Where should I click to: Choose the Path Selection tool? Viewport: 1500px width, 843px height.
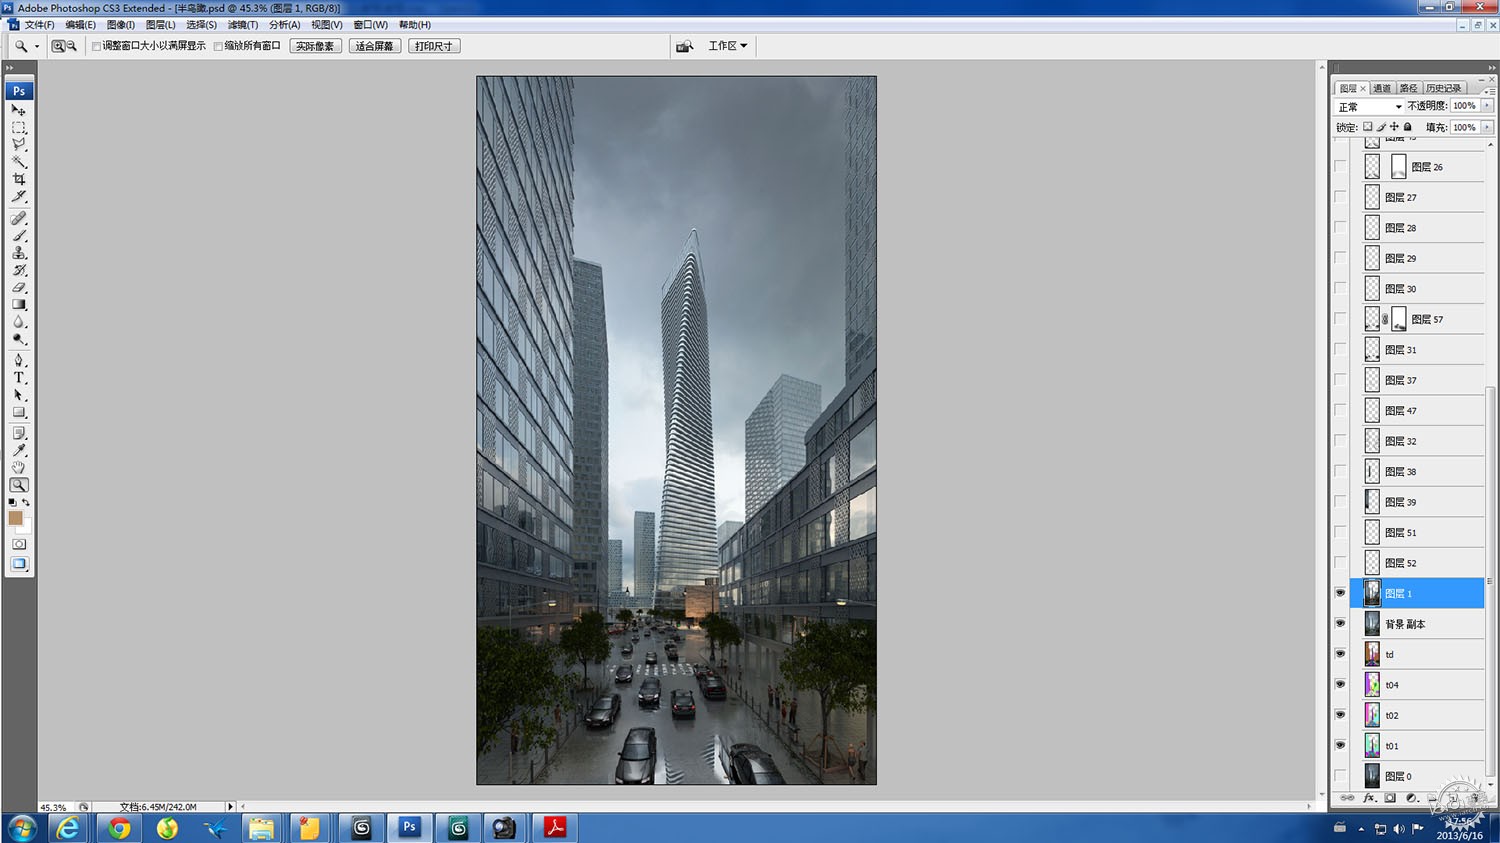19,395
